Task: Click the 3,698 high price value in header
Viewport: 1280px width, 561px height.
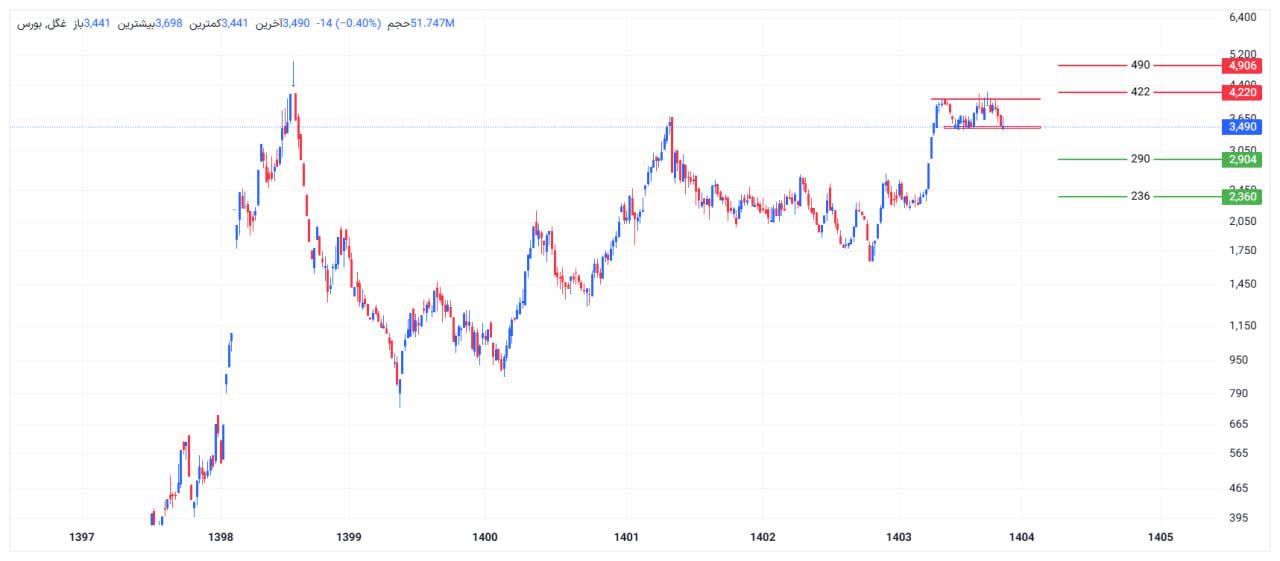Action: point(168,23)
